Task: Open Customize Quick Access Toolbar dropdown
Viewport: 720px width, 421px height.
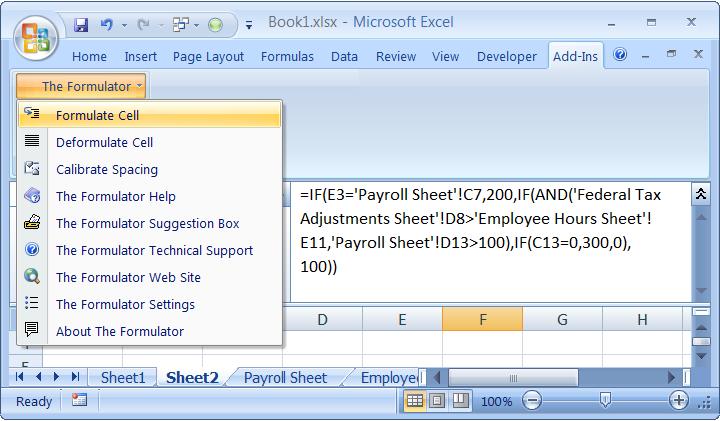Action: tap(249, 25)
